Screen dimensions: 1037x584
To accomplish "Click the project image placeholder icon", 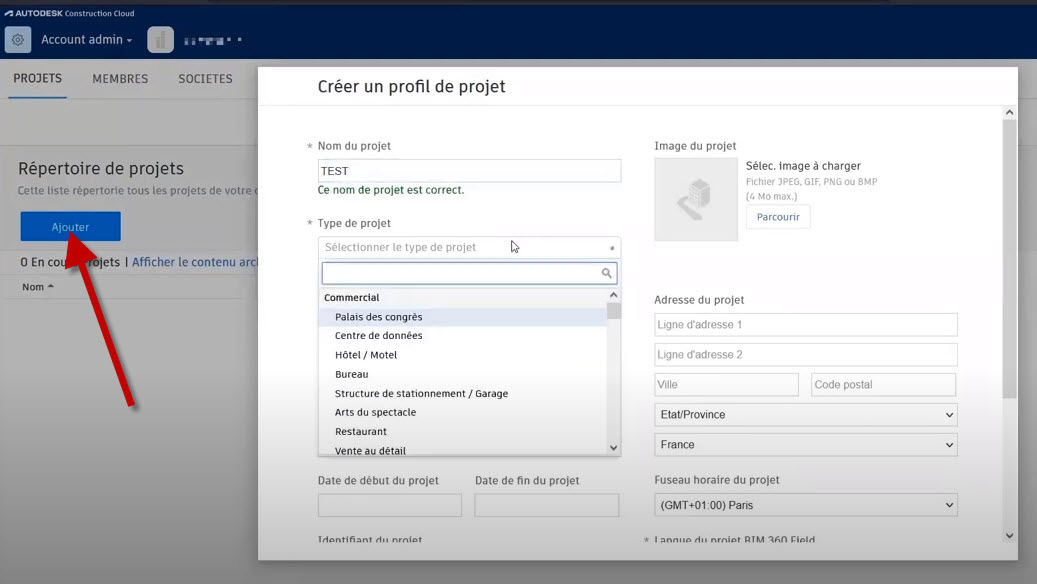I will 695,198.
